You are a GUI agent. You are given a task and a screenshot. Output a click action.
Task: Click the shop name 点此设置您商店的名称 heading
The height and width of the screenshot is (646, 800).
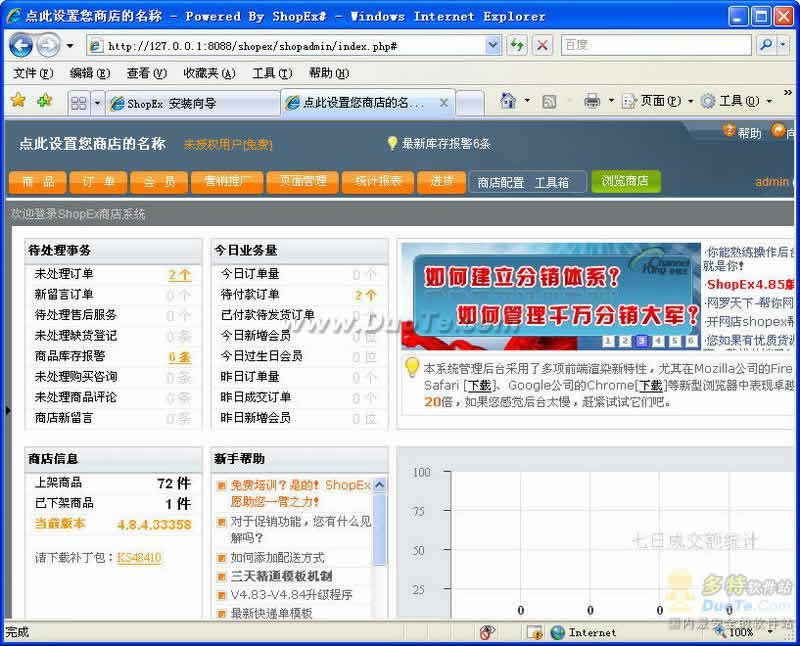coord(92,143)
